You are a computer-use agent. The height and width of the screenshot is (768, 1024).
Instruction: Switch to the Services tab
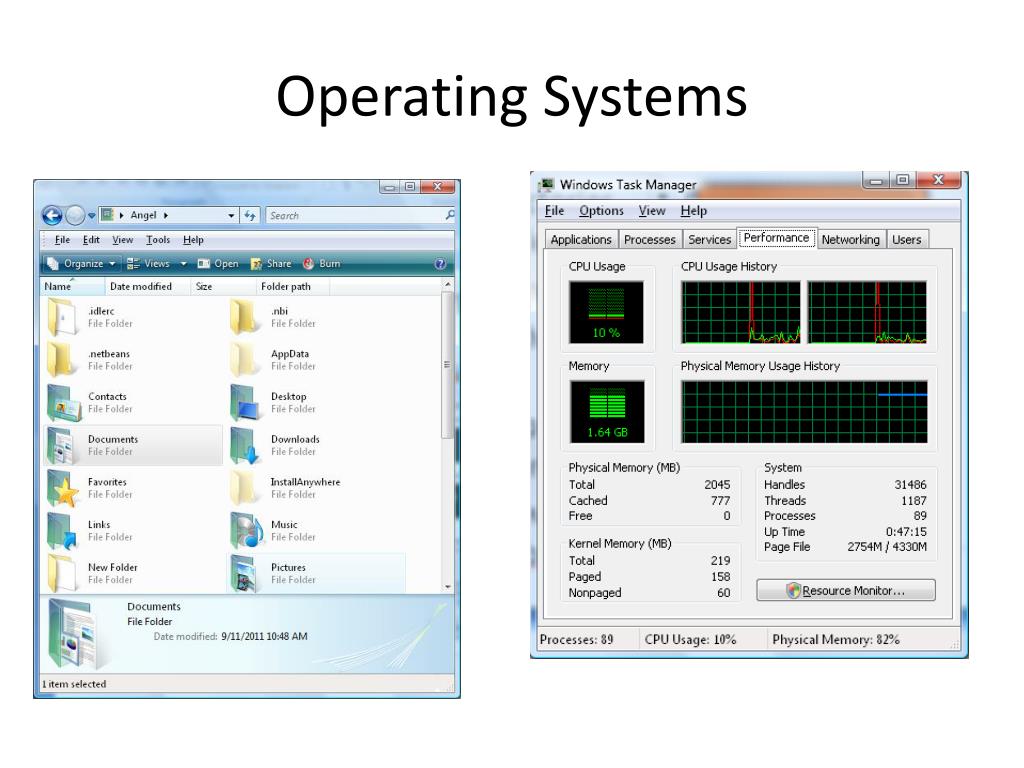[709, 240]
